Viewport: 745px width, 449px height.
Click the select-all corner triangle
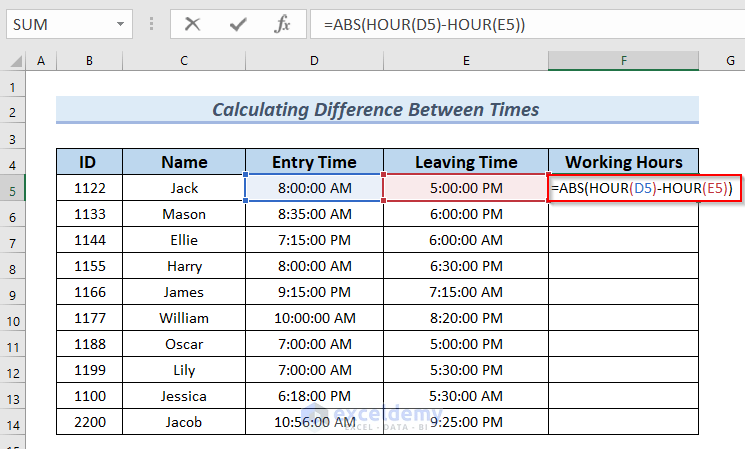(x=15, y=62)
